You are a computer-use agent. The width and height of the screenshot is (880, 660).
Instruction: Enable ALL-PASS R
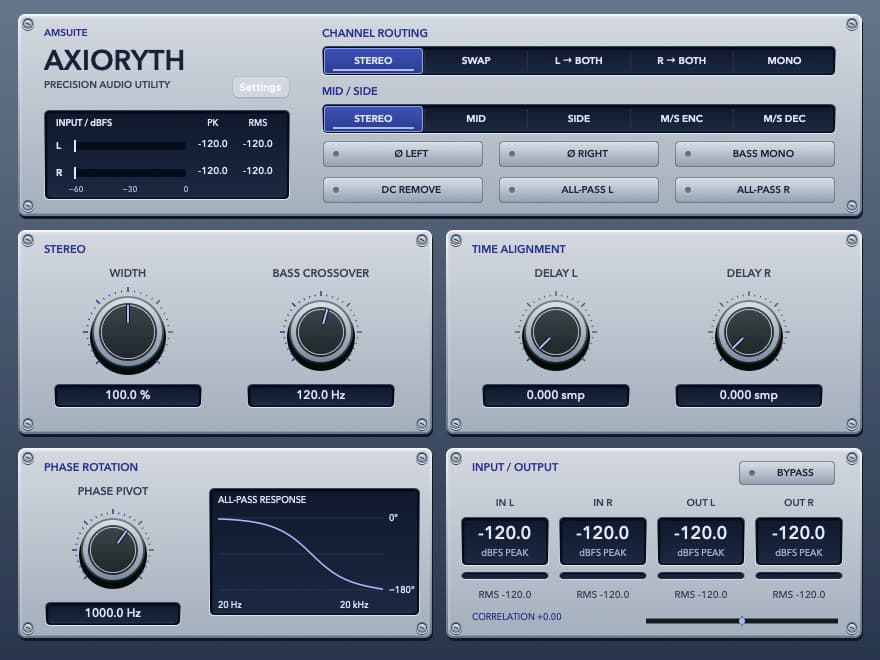[755, 190]
